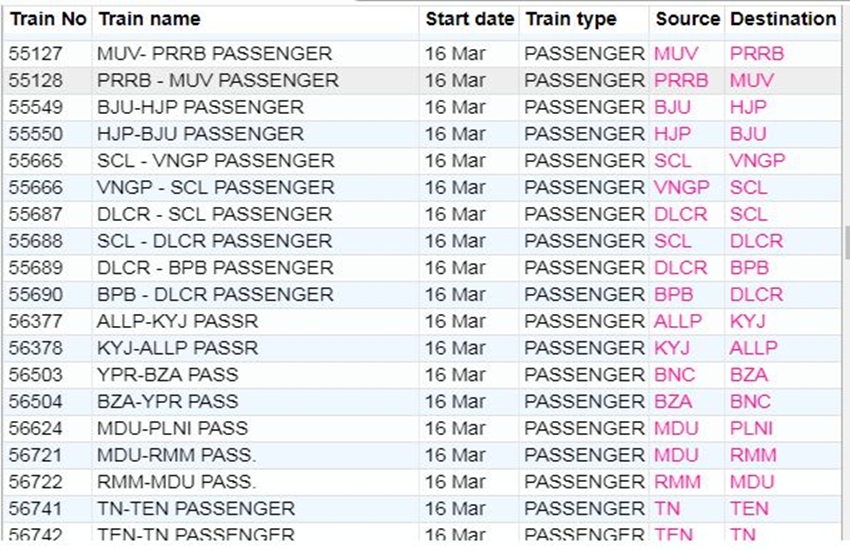Open the BJU source link for train 55549
The height and width of the screenshot is (550, 850).
tap(672, 107)
